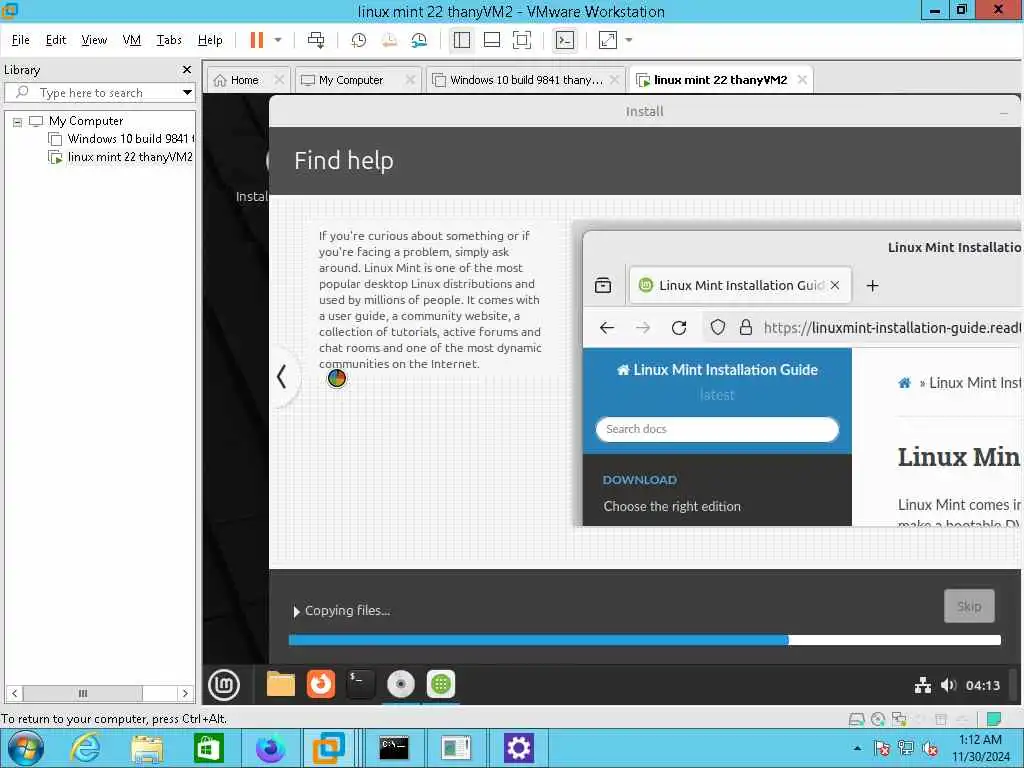Click the installation progress bar
The image size is (1024, 768).
pos(645,640)
